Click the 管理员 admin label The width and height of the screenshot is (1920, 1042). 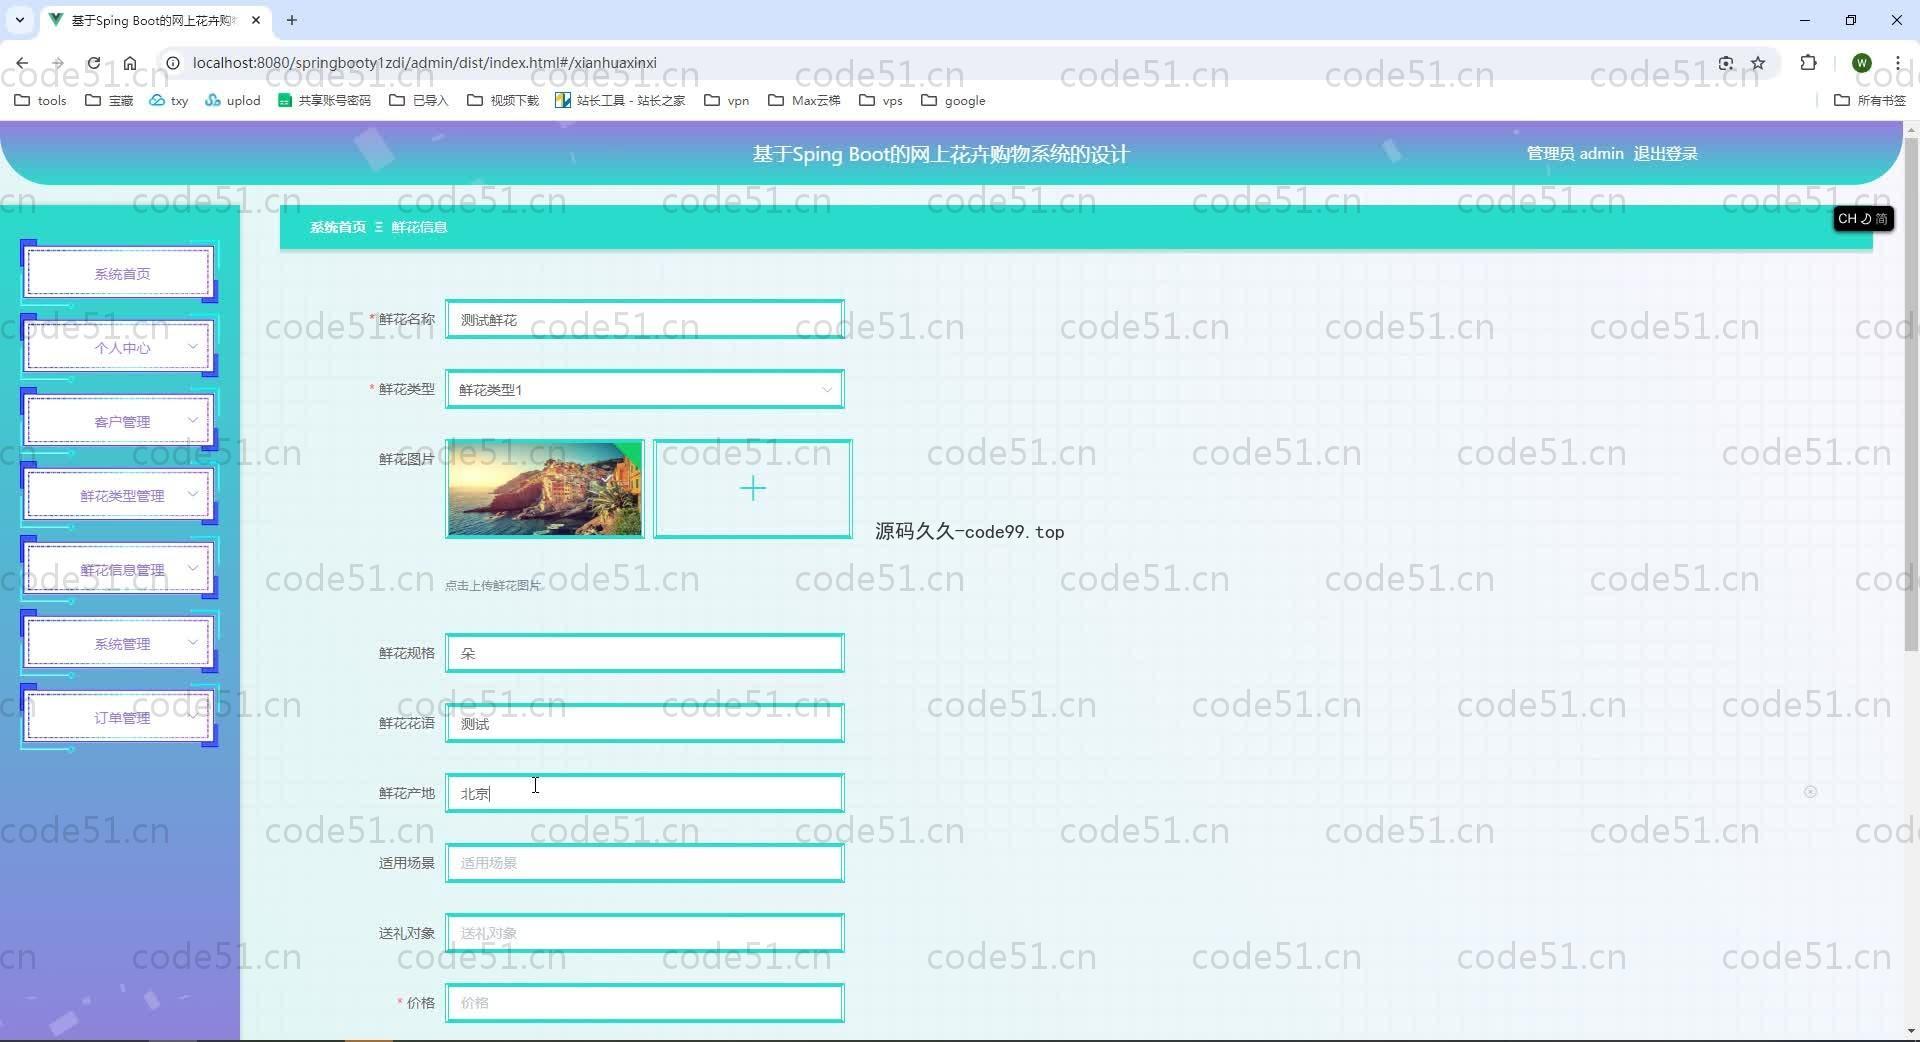(x=1575, y=154)
